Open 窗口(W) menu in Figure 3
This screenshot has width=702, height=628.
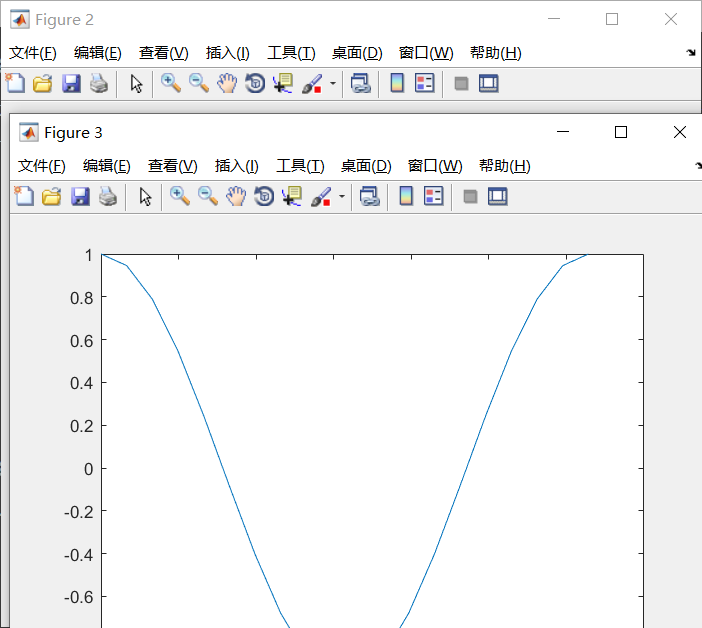point(435,166)
